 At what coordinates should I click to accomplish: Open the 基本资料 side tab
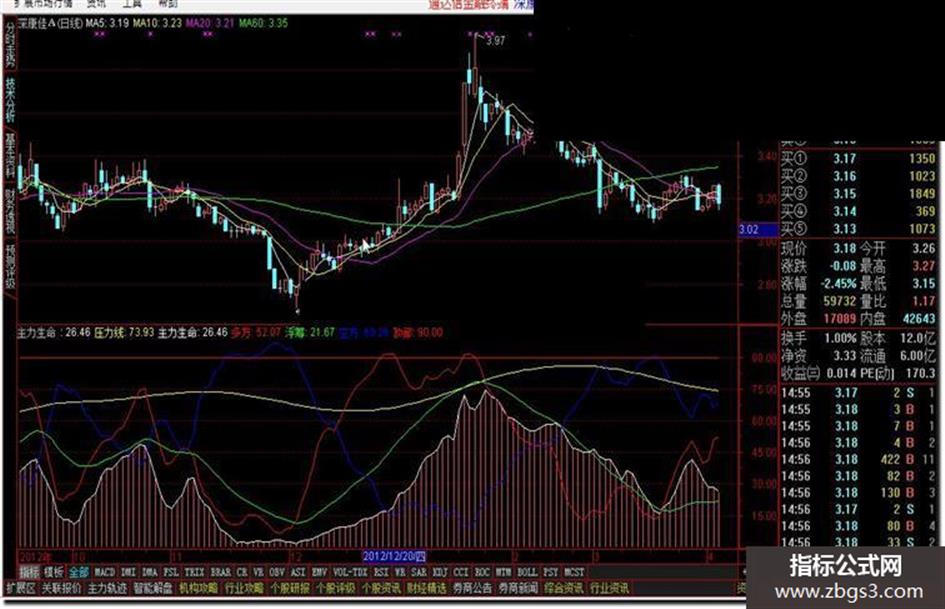coord(10,156)
